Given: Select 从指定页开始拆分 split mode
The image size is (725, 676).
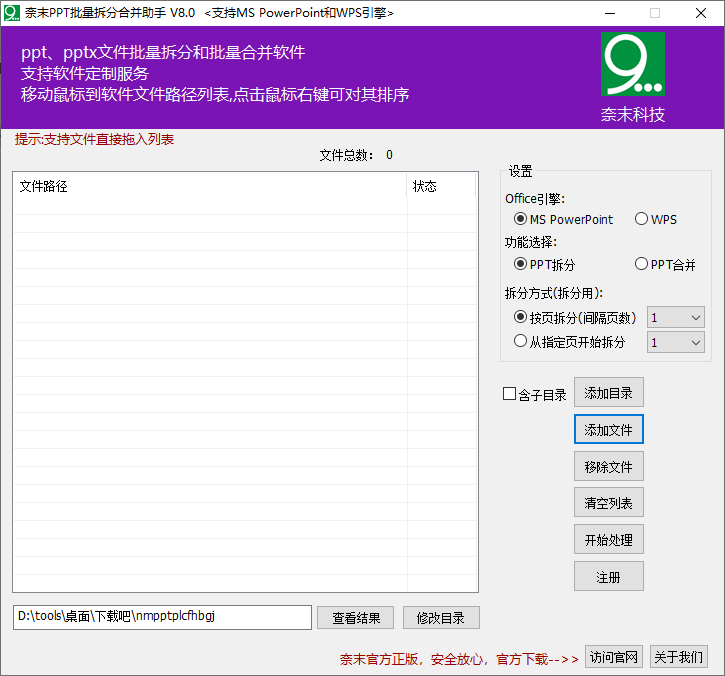Looking at the screenshot, I should pyautogui.click(x=570, y=342).
